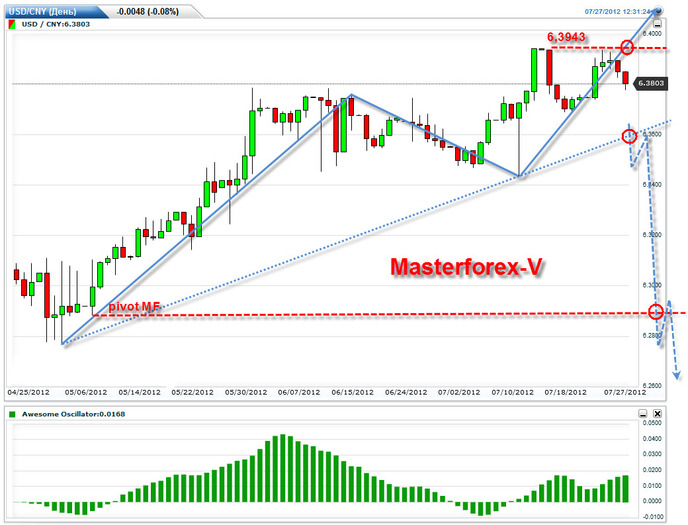Click the 0.0300 oscillator axis label
Image resolution: width=688 pixels, height=525 pixels.
652,454
